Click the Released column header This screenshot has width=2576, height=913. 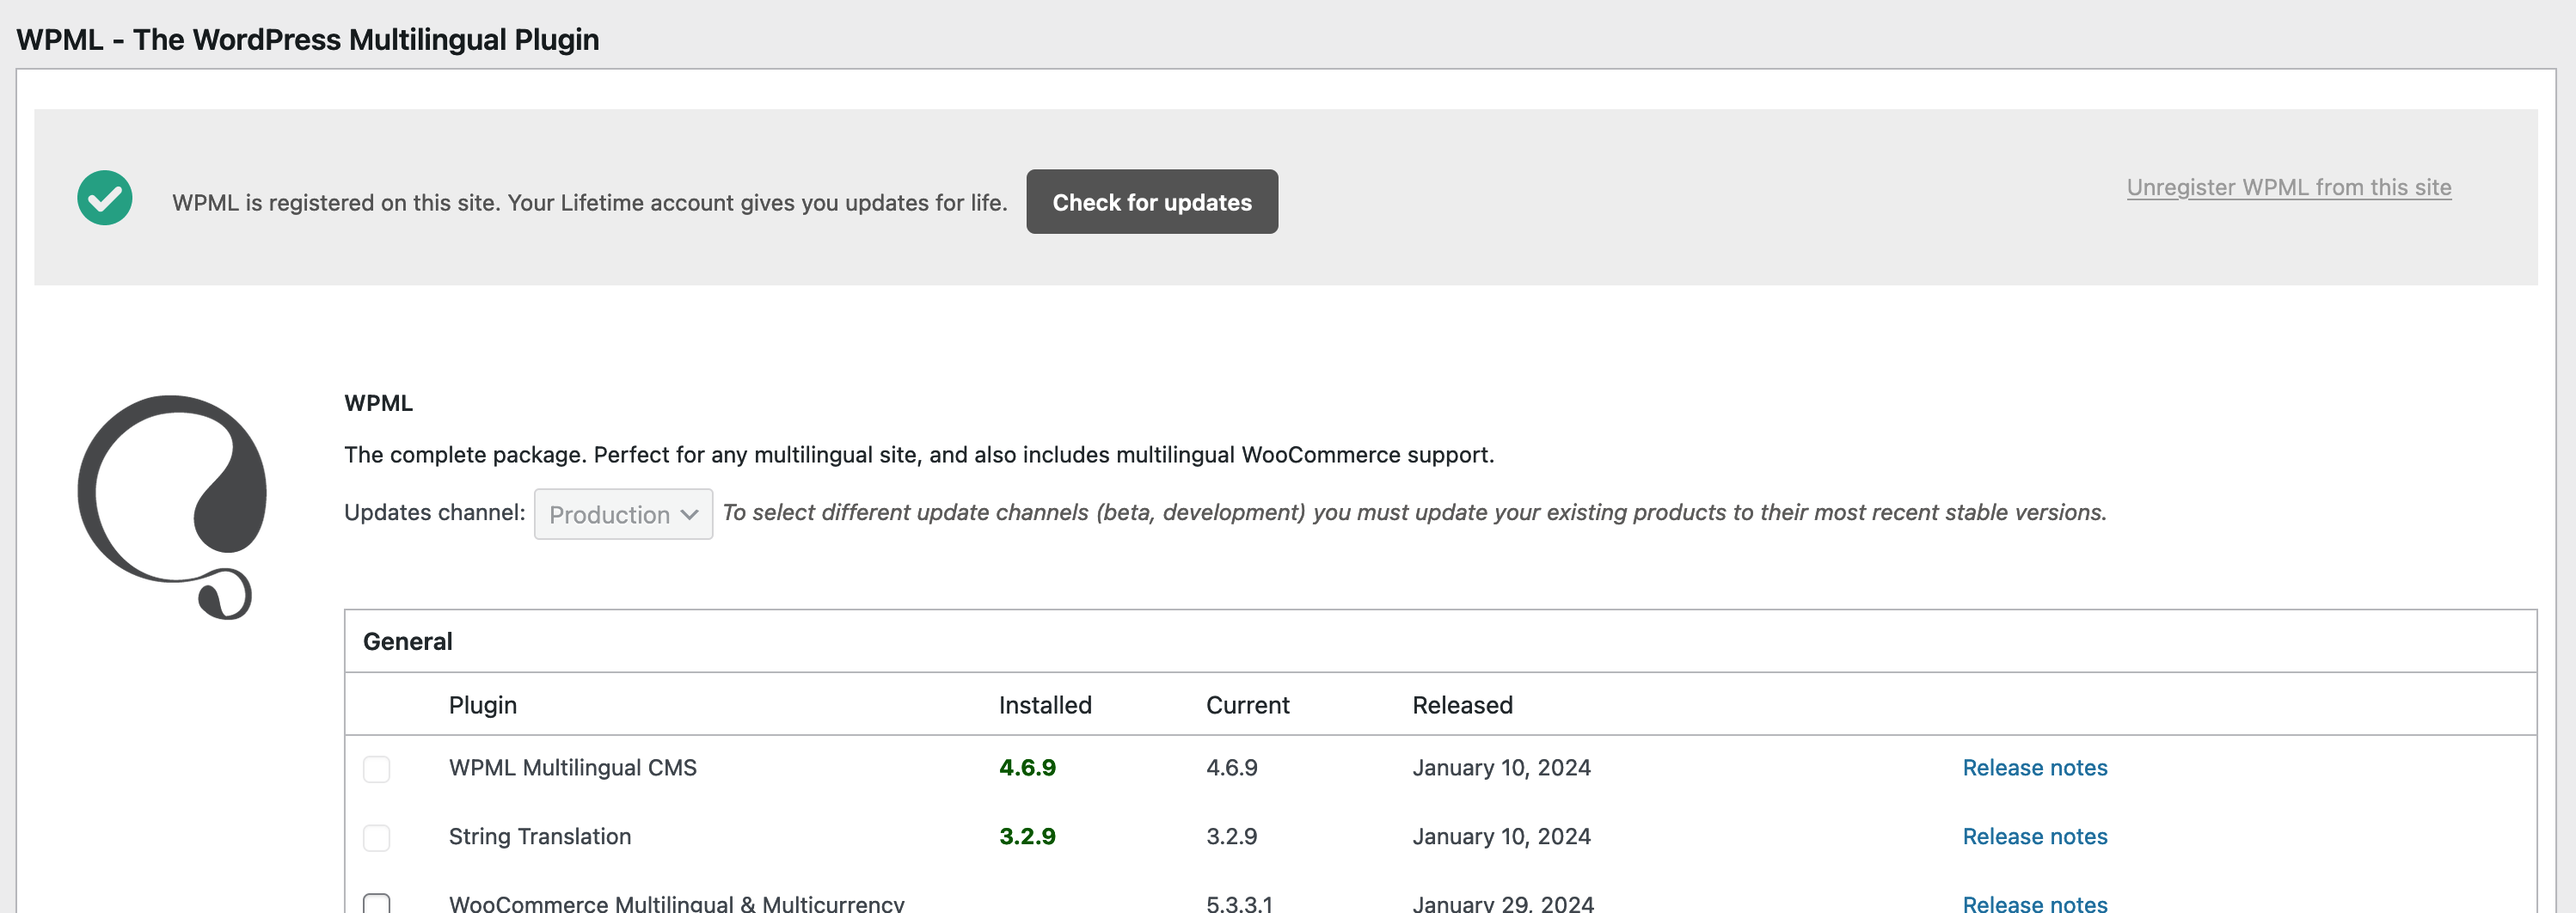[x=1462, y=705]
